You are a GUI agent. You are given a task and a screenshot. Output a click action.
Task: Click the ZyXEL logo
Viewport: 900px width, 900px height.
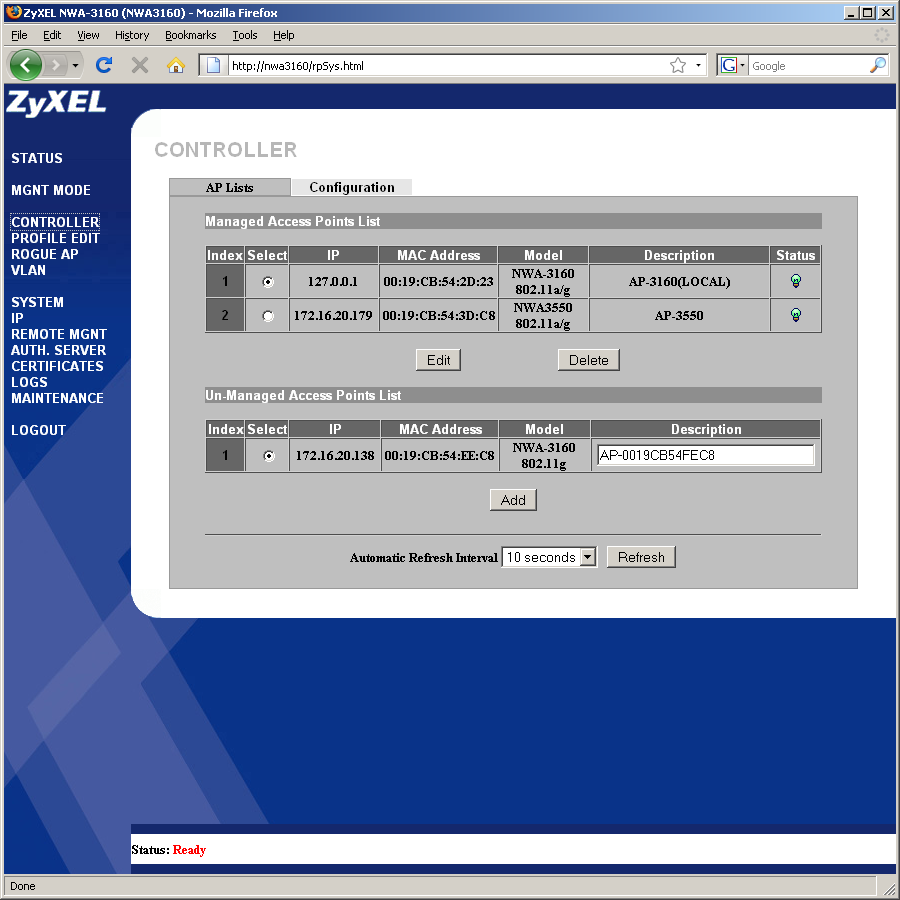tap(56, 103)
